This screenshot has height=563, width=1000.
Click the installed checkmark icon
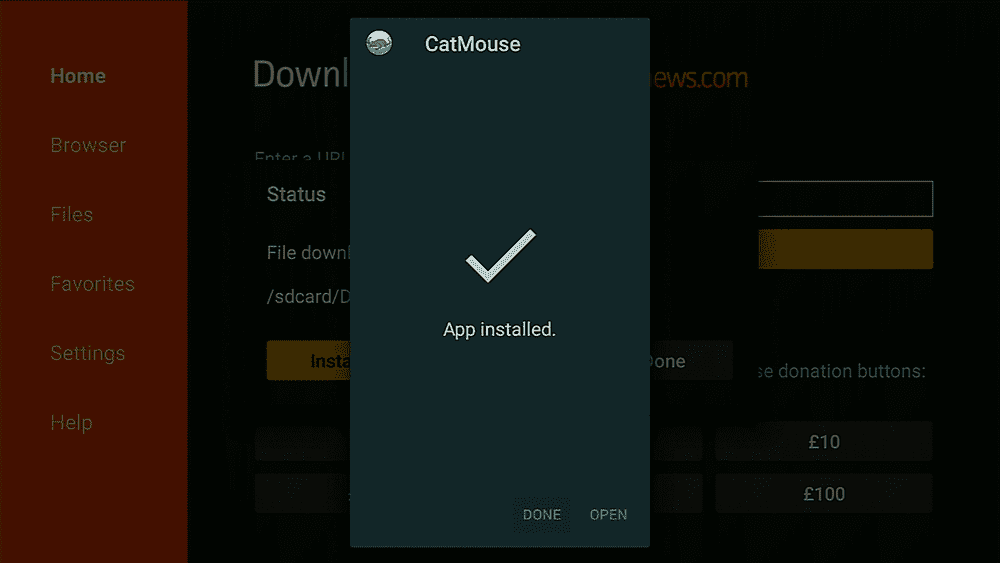click(501, 256)
